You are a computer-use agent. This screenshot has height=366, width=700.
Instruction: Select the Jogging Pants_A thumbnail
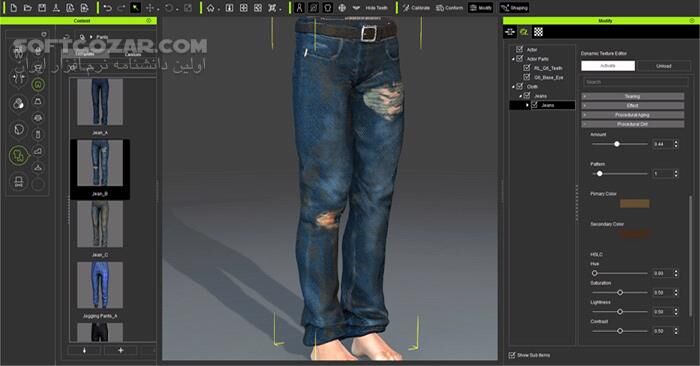coord(100,285)
